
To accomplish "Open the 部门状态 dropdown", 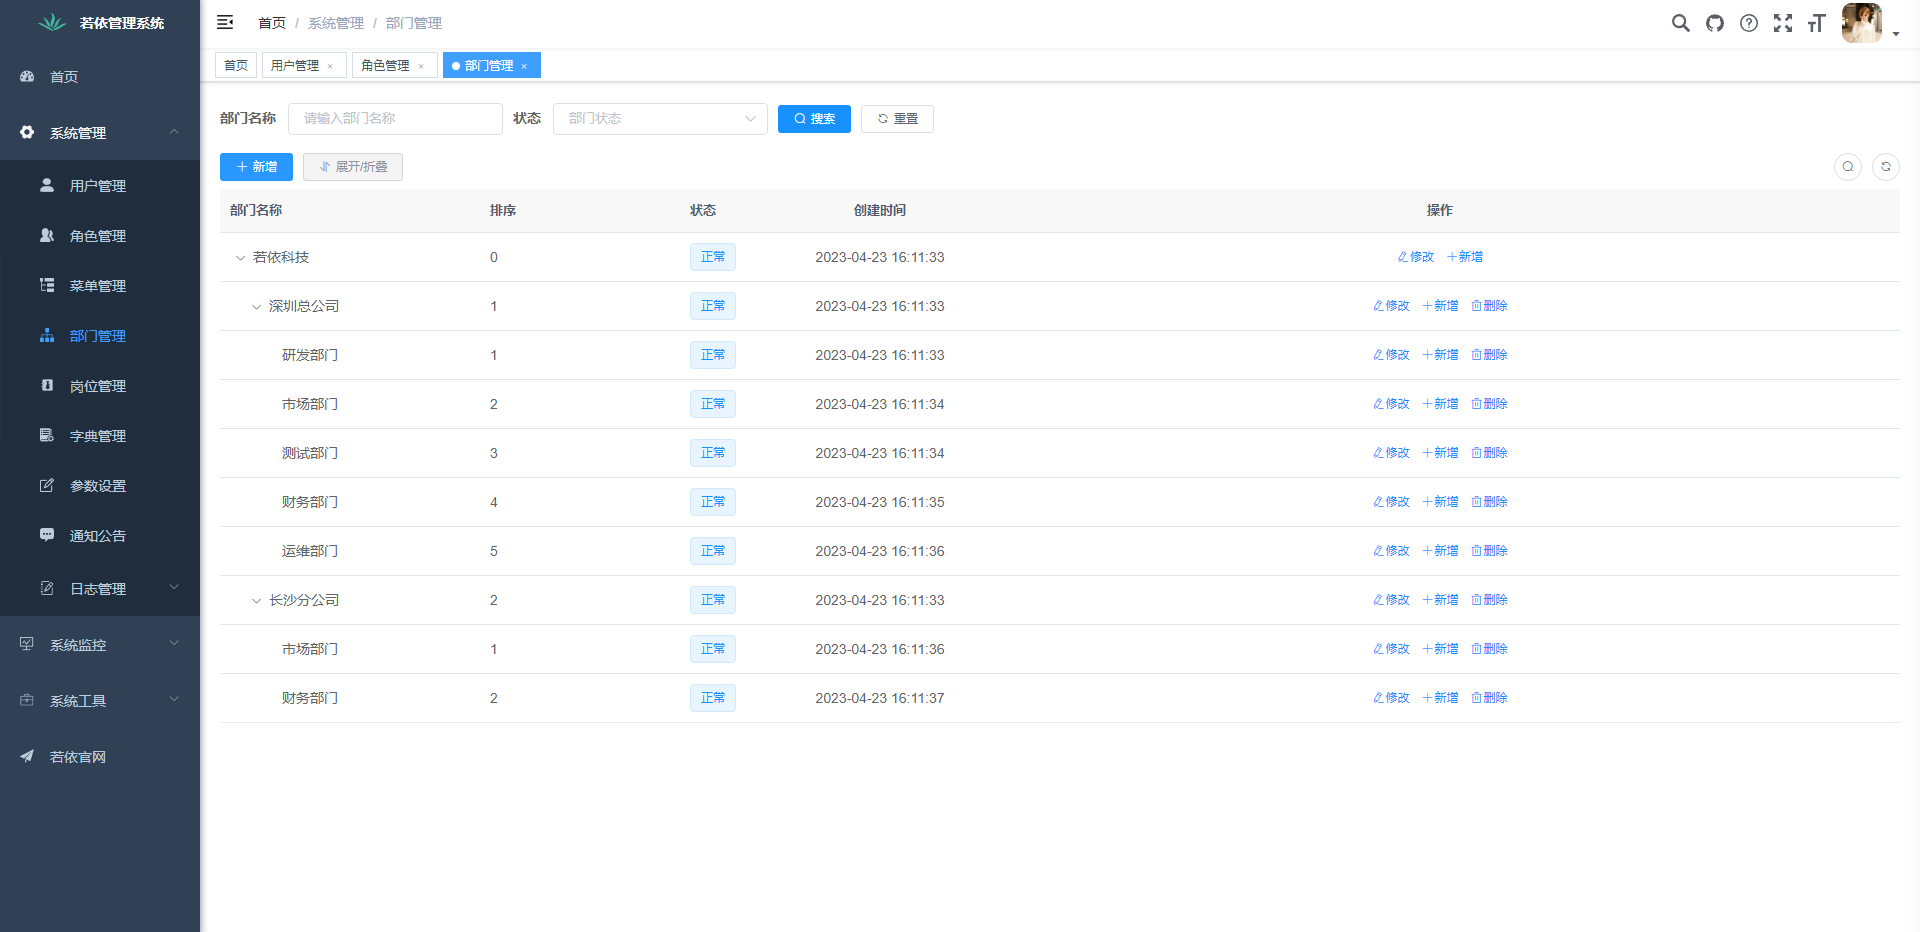I will click(x=660, y=118).
